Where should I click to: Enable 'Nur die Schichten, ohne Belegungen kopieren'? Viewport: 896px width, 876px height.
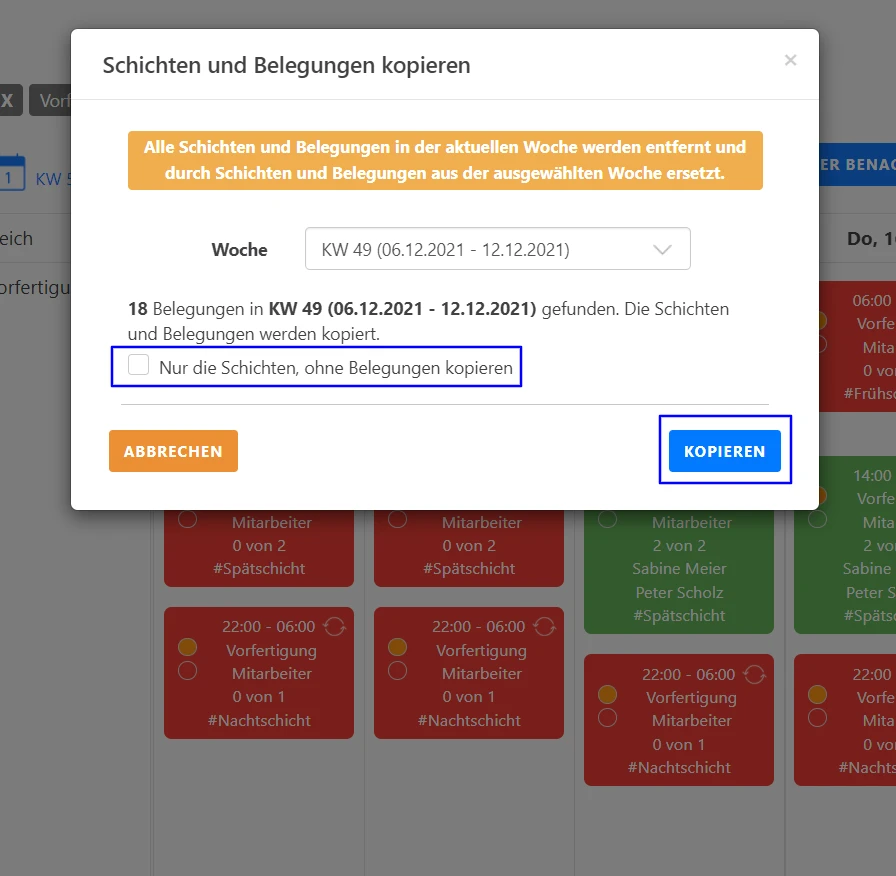tap(139, 365)
